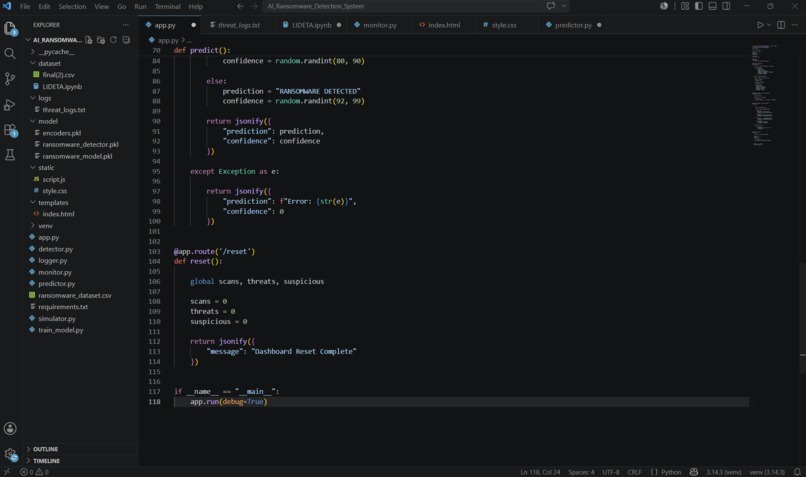Open editor more actions ellipsis
806x477 pixels.
pyautogui.click(x=795, y=25)
